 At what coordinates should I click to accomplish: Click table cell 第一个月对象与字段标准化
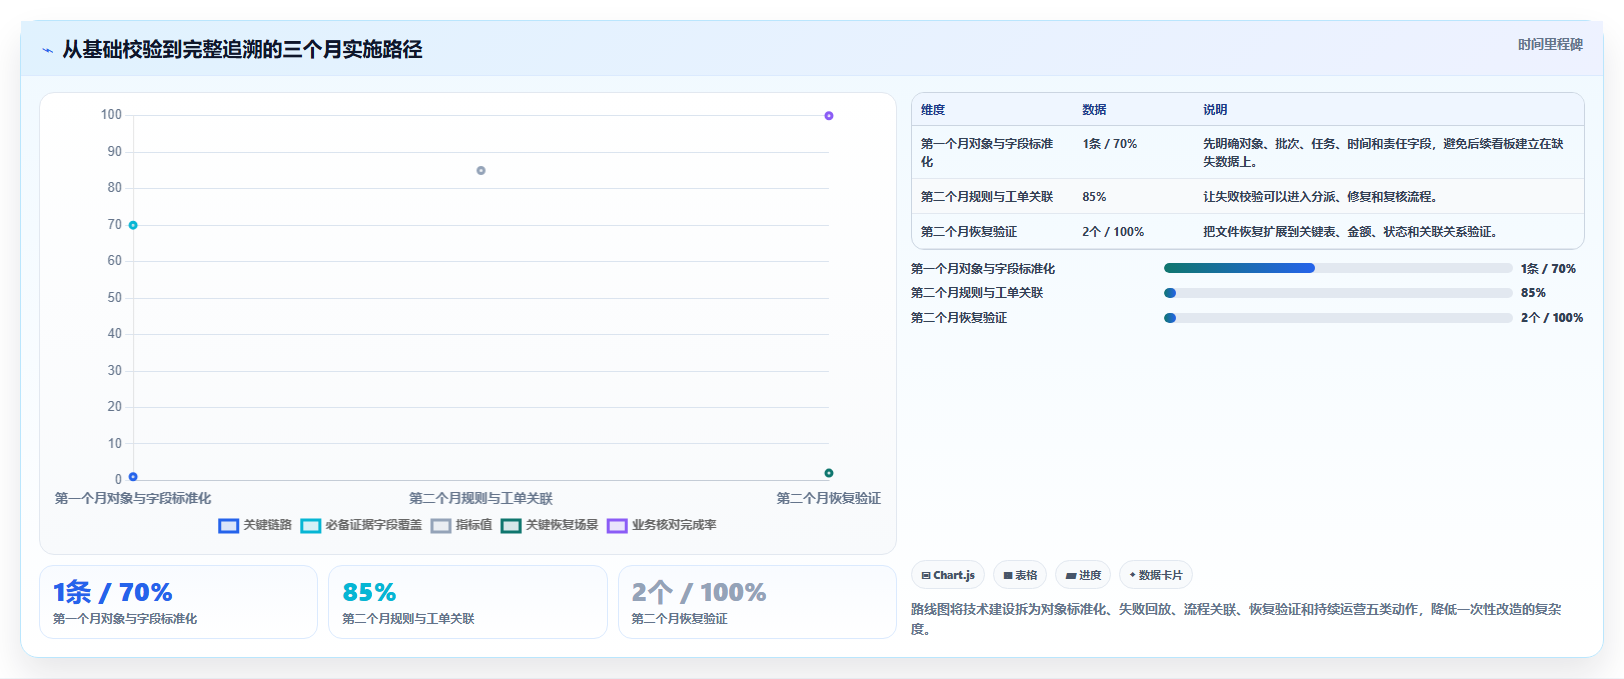[987, 153]
